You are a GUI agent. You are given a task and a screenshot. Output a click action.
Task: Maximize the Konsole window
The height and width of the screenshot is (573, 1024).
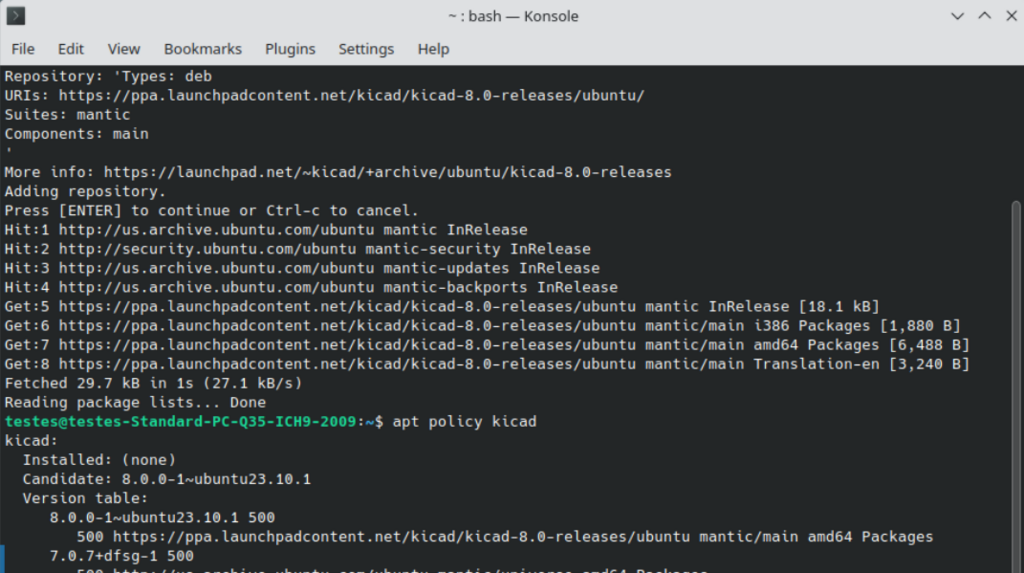point(983,16)
